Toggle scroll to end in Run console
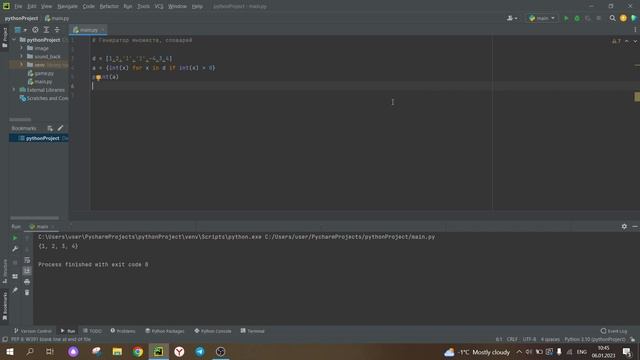Screen dimensions: 640x360 (x=27, y=271)
